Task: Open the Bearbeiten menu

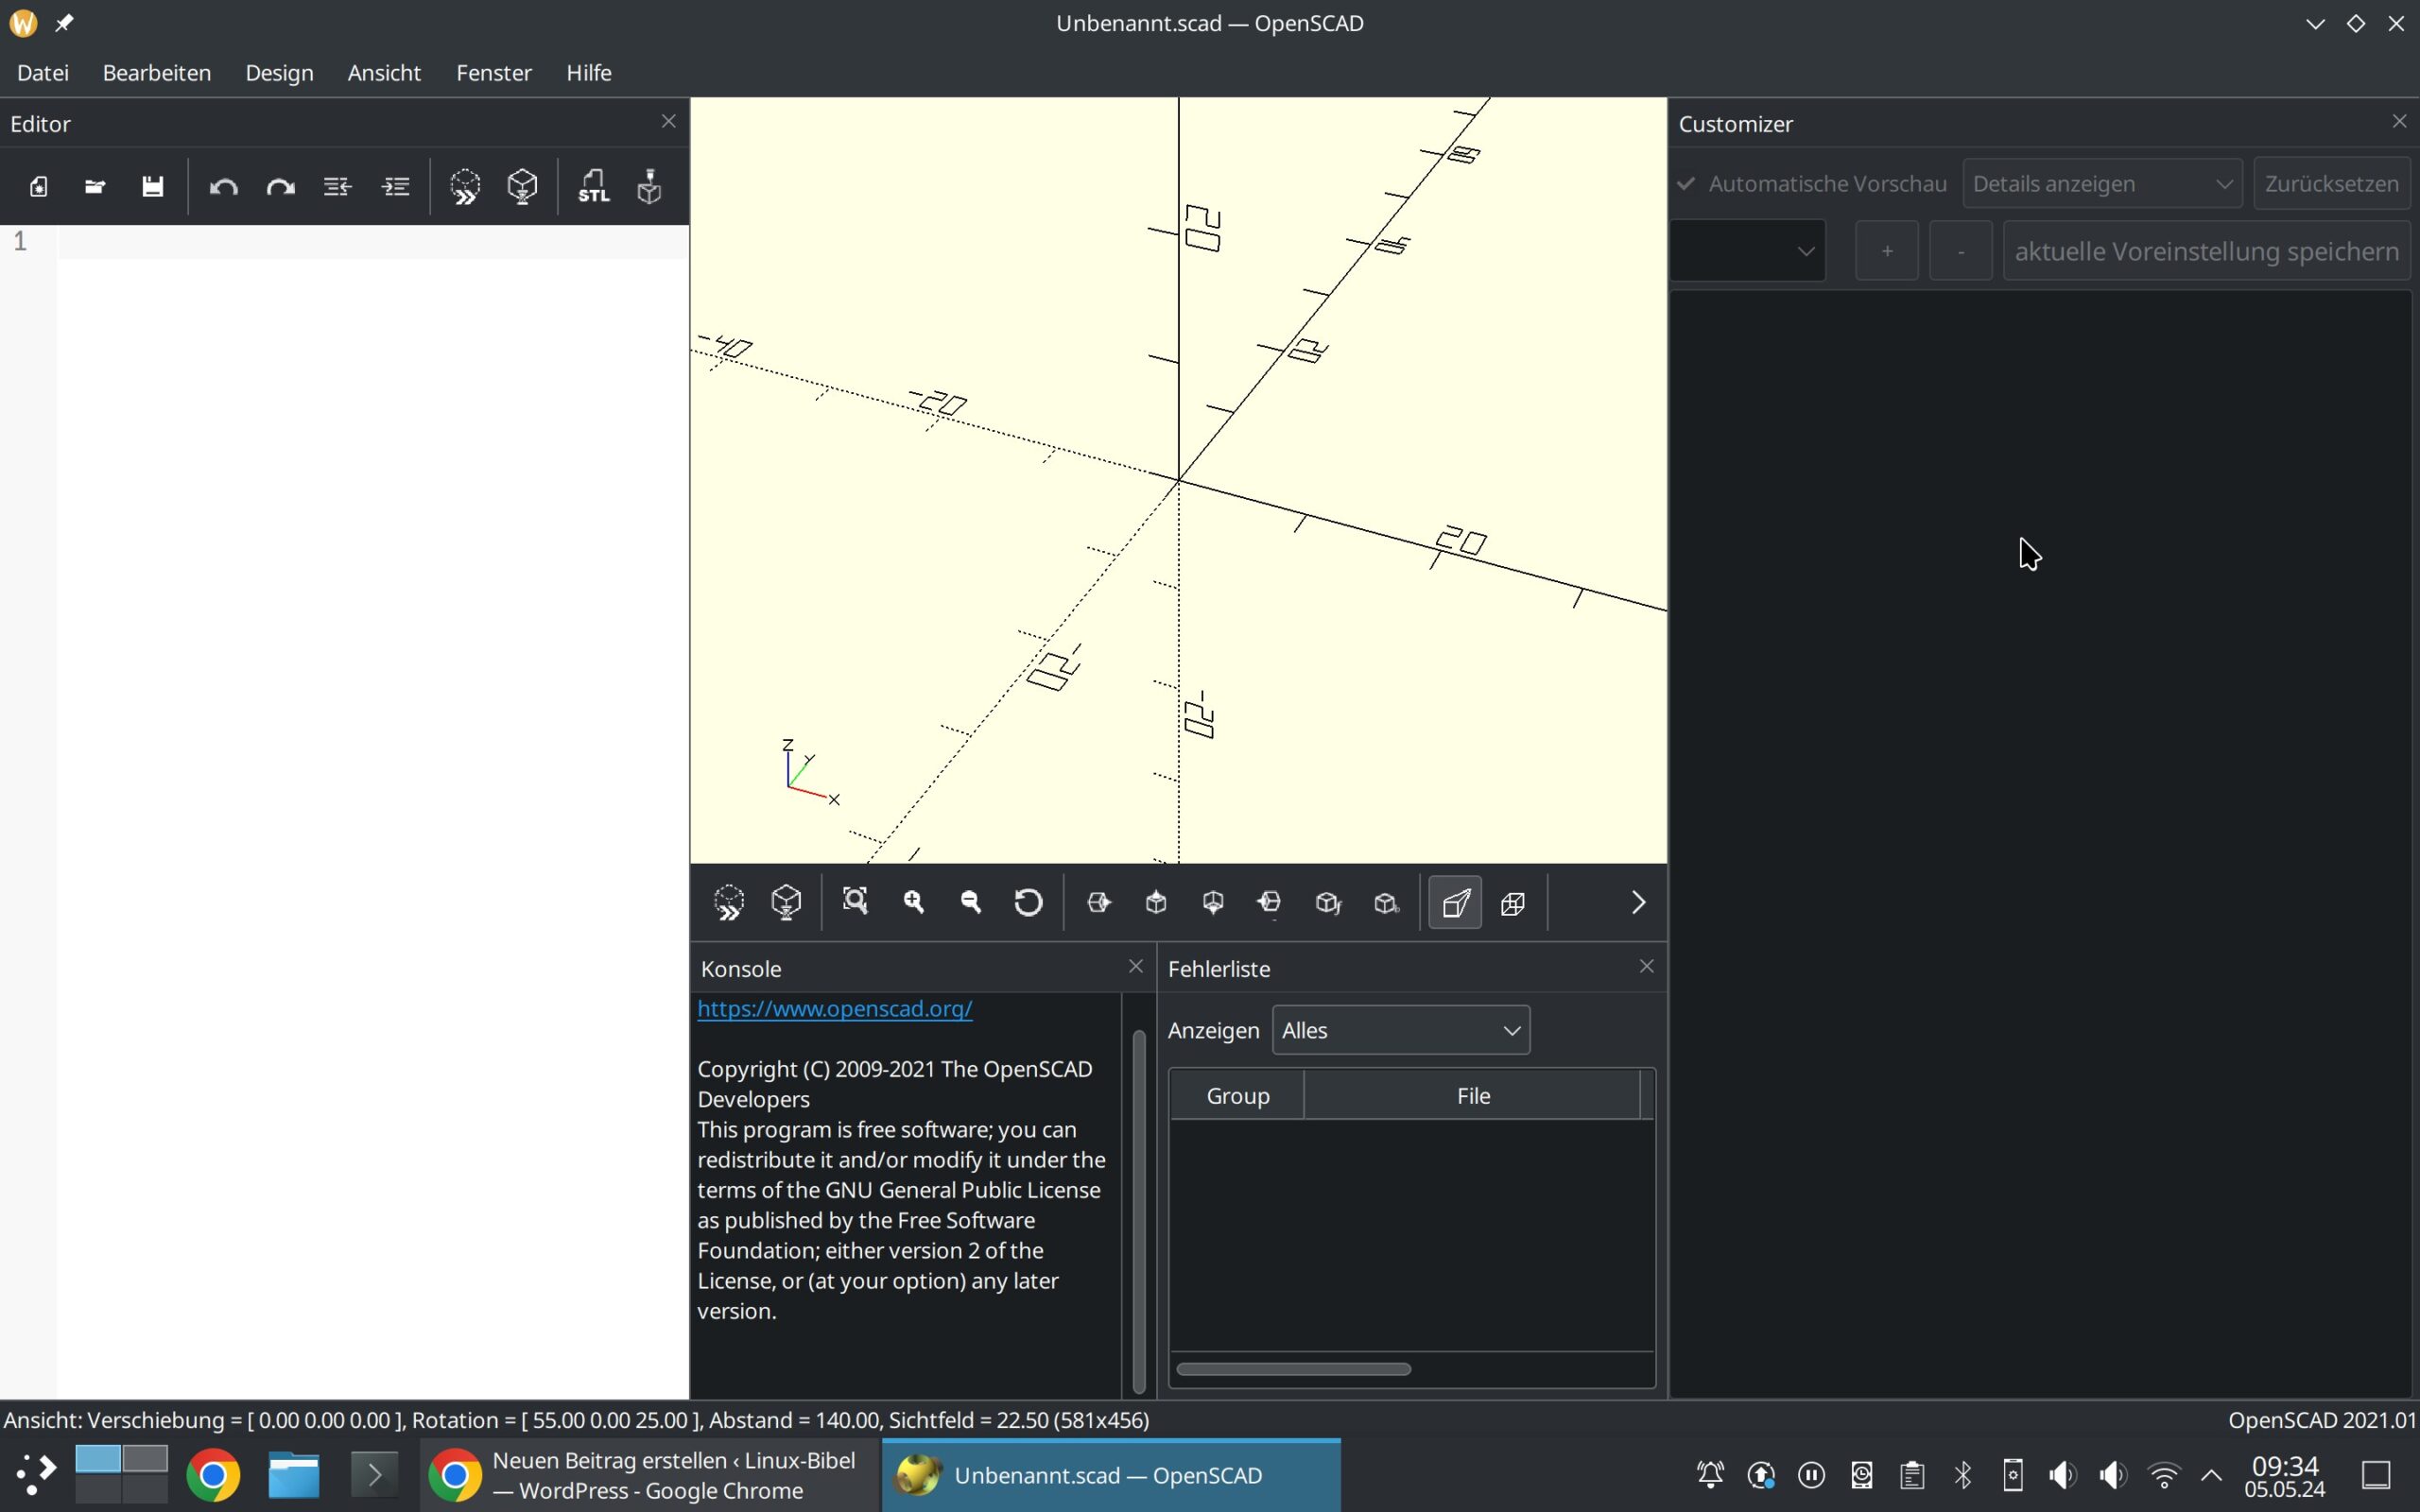Action: pos(157,72)
